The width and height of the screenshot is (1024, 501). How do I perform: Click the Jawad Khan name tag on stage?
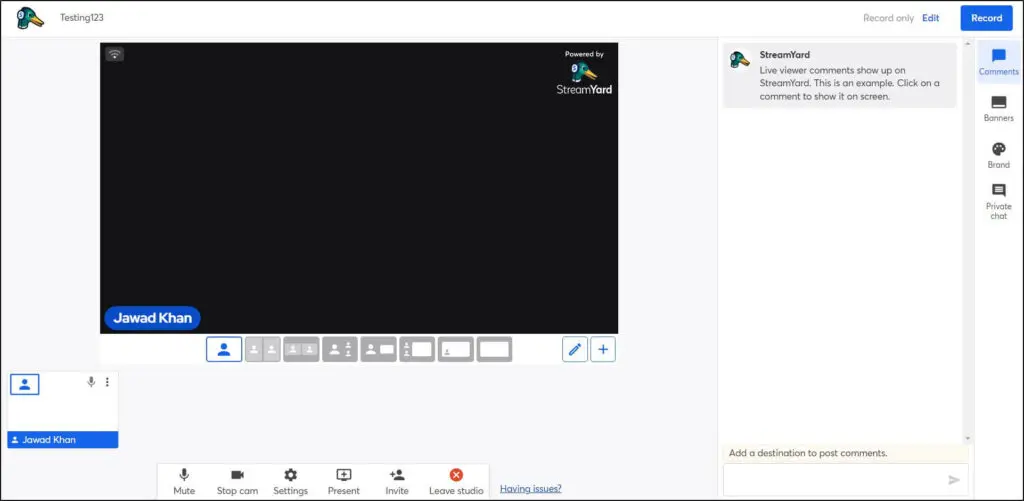pyautogui.click(x=152, y=318)
